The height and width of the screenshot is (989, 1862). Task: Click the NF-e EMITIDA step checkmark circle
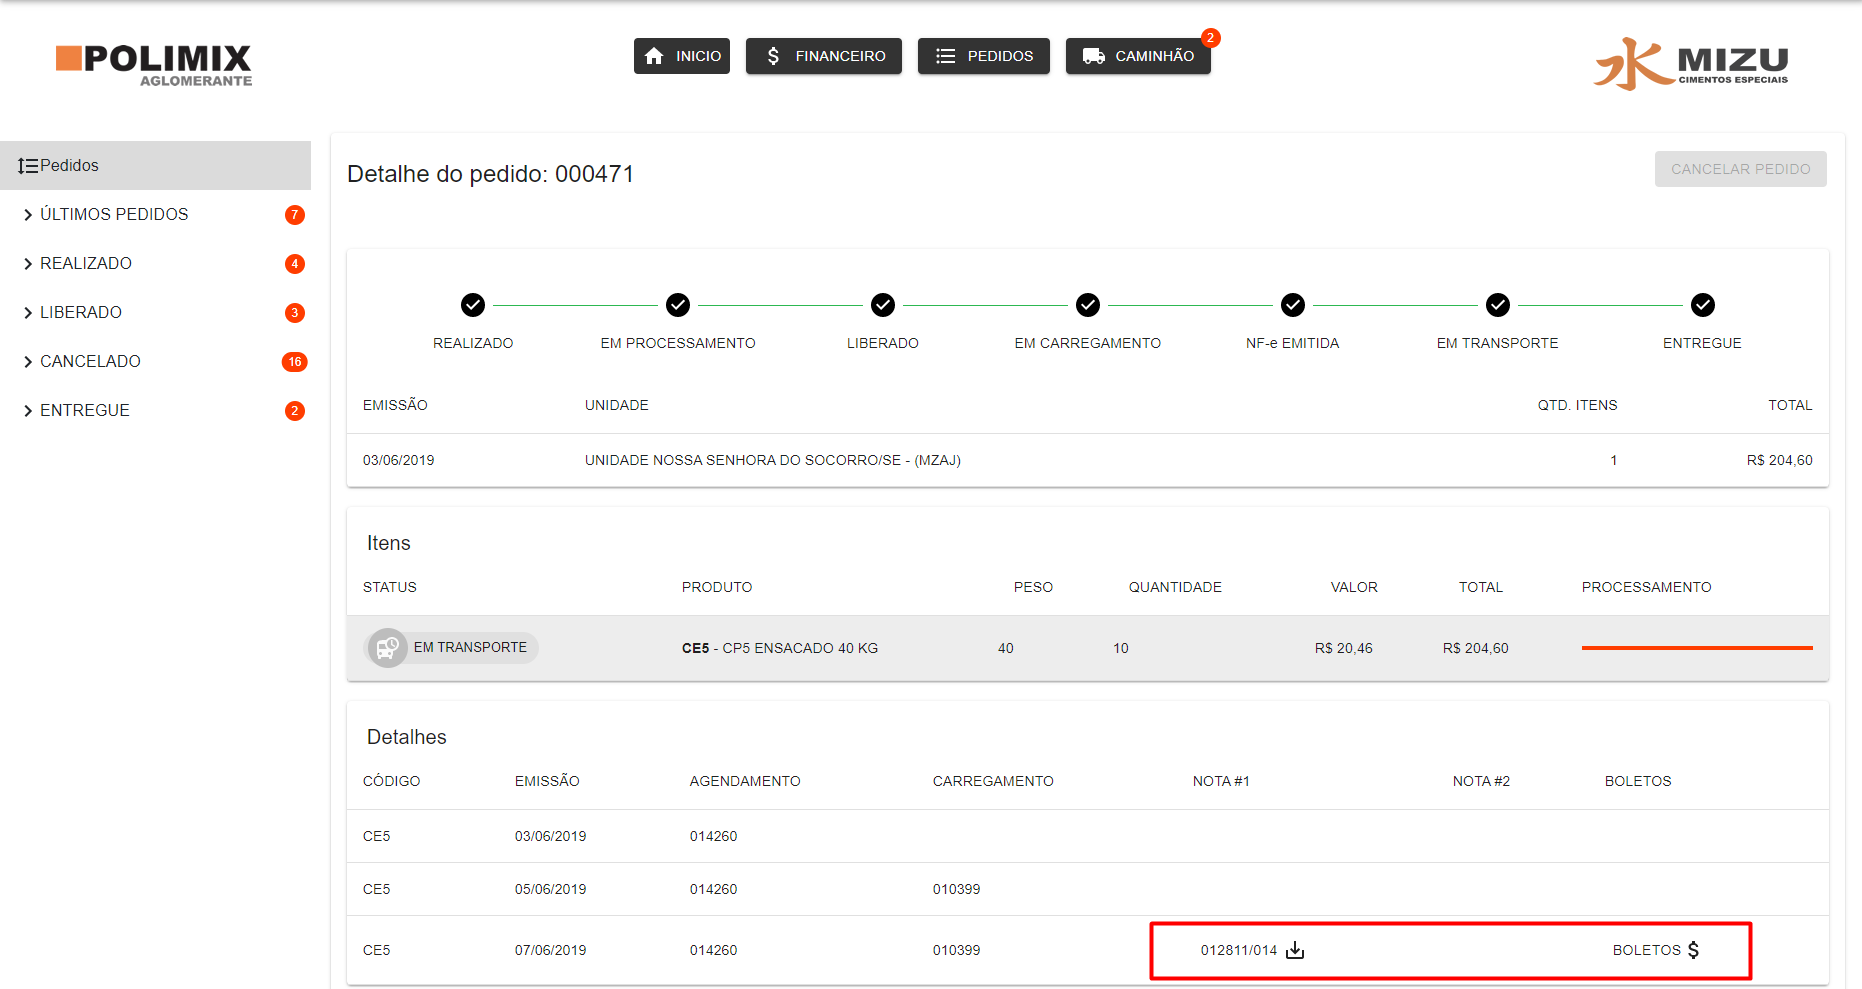click(1293, 304)
